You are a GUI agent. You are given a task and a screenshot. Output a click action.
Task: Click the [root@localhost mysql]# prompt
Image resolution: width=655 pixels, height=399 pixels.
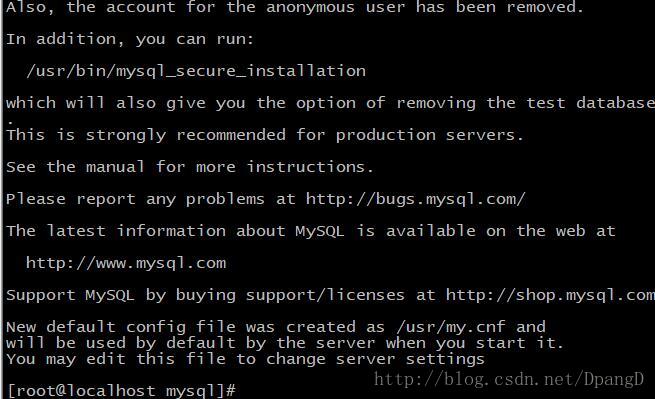121,391
